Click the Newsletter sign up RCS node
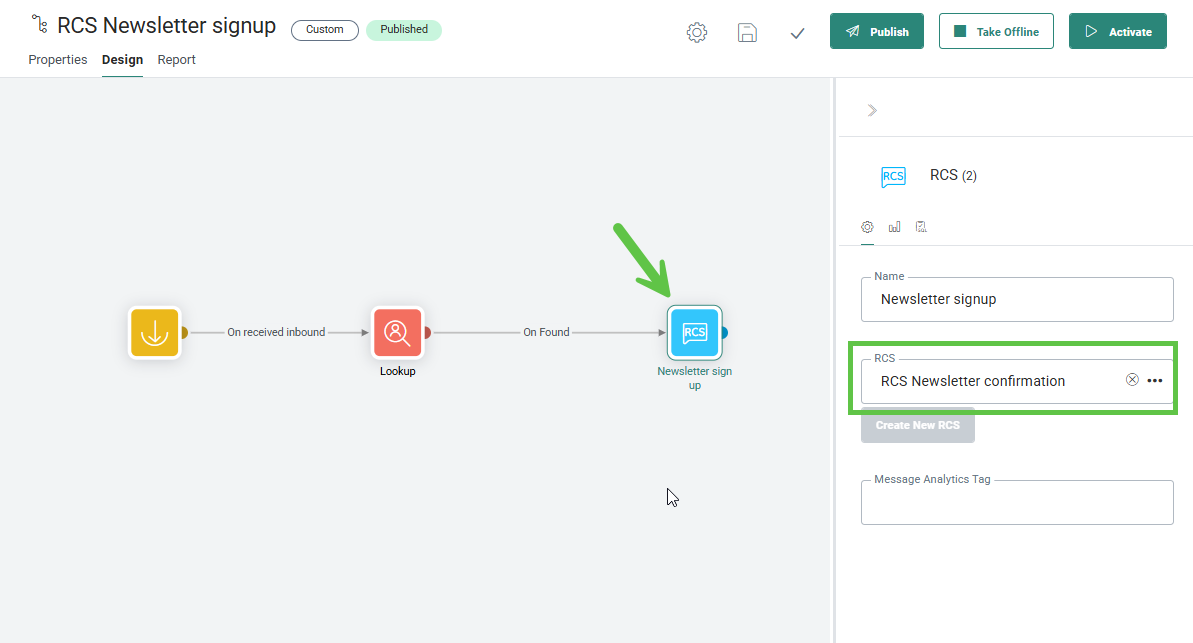The image size is (1193, 643). 694,333
